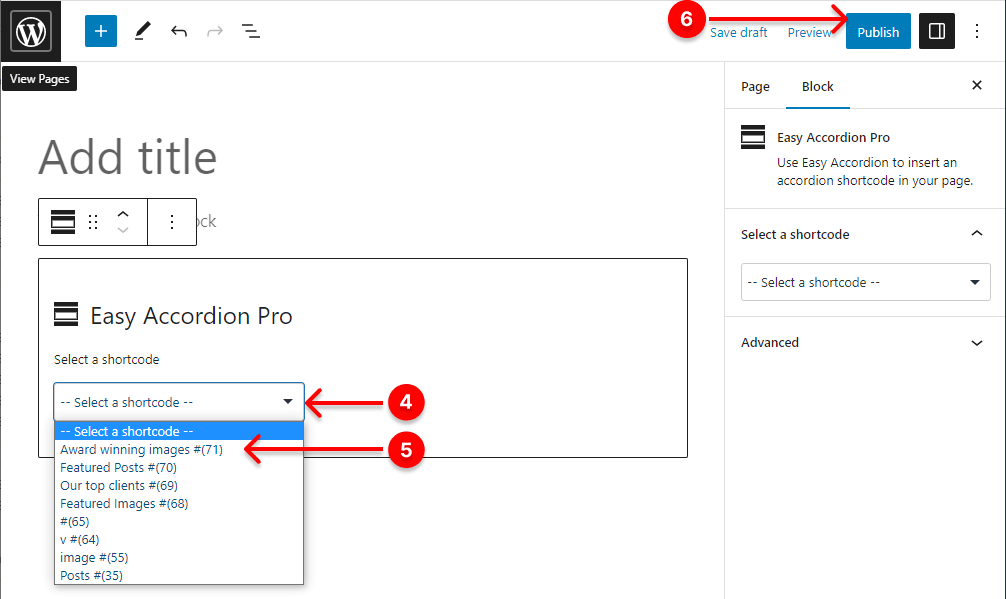Screen dimensions: 1006x599
Task: Select 'Featured Images #(68)' option
Action: pyautogui.click(x=179, y=503)
